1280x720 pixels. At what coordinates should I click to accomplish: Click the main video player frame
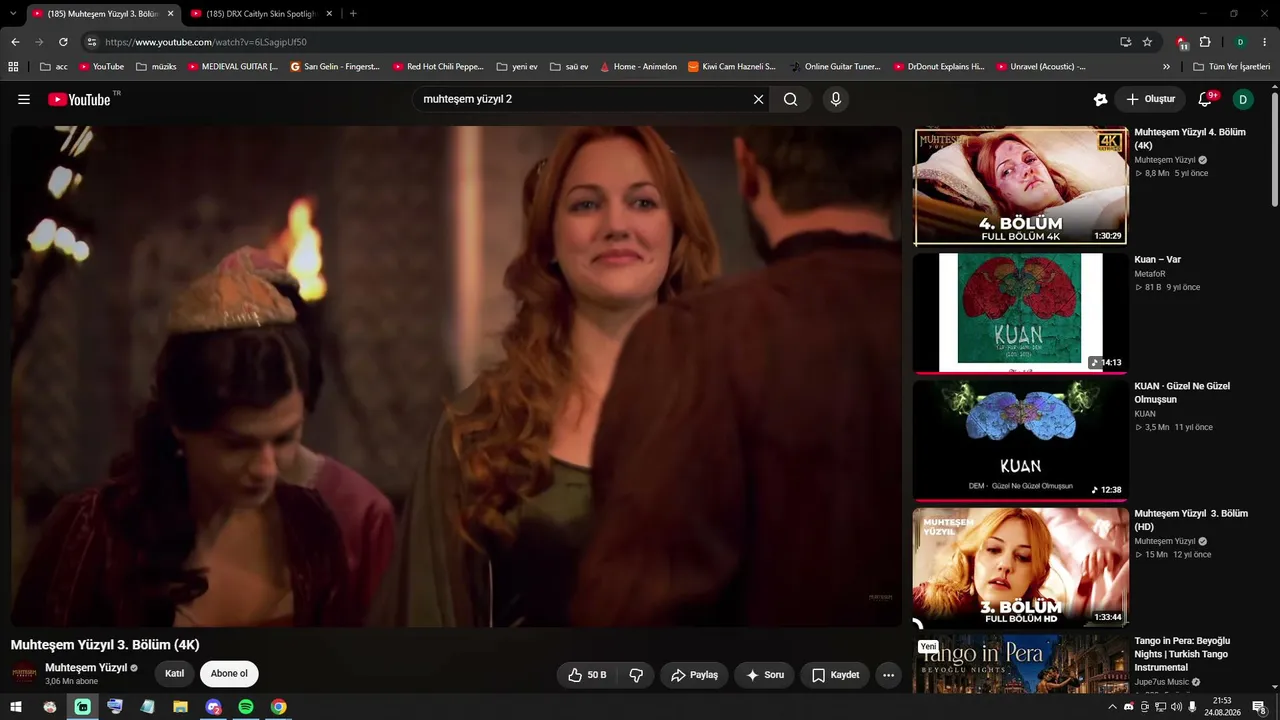pos(456,376)
